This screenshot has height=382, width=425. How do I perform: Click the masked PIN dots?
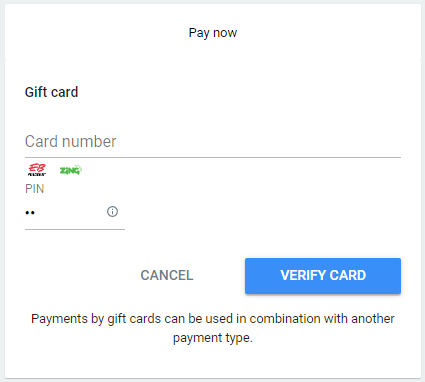coord(30,213)
